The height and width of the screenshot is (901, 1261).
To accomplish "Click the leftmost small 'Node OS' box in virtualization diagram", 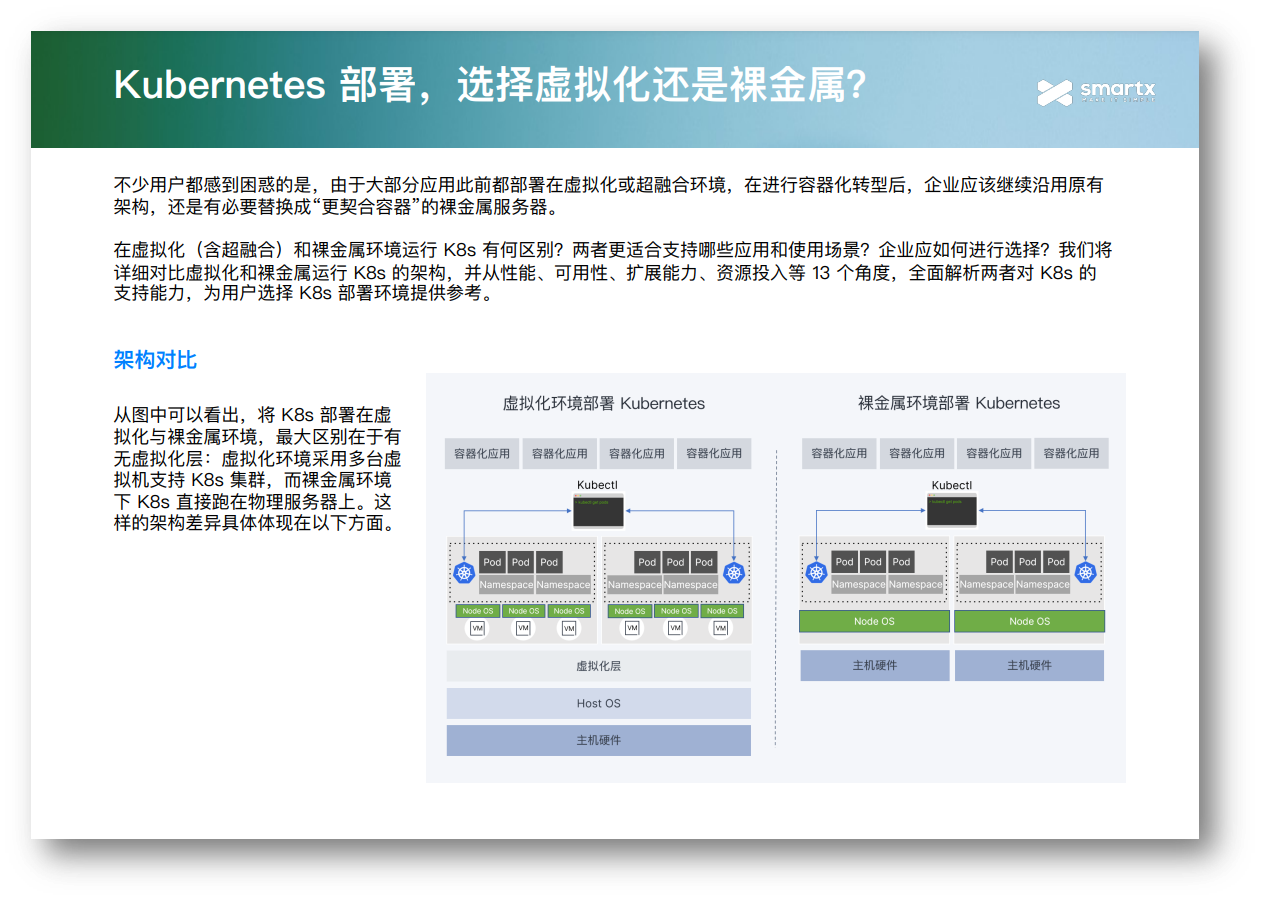I will 477,611.
